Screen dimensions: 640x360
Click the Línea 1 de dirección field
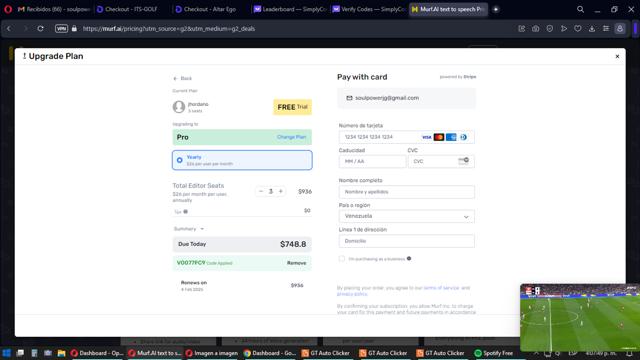point(407,241)
